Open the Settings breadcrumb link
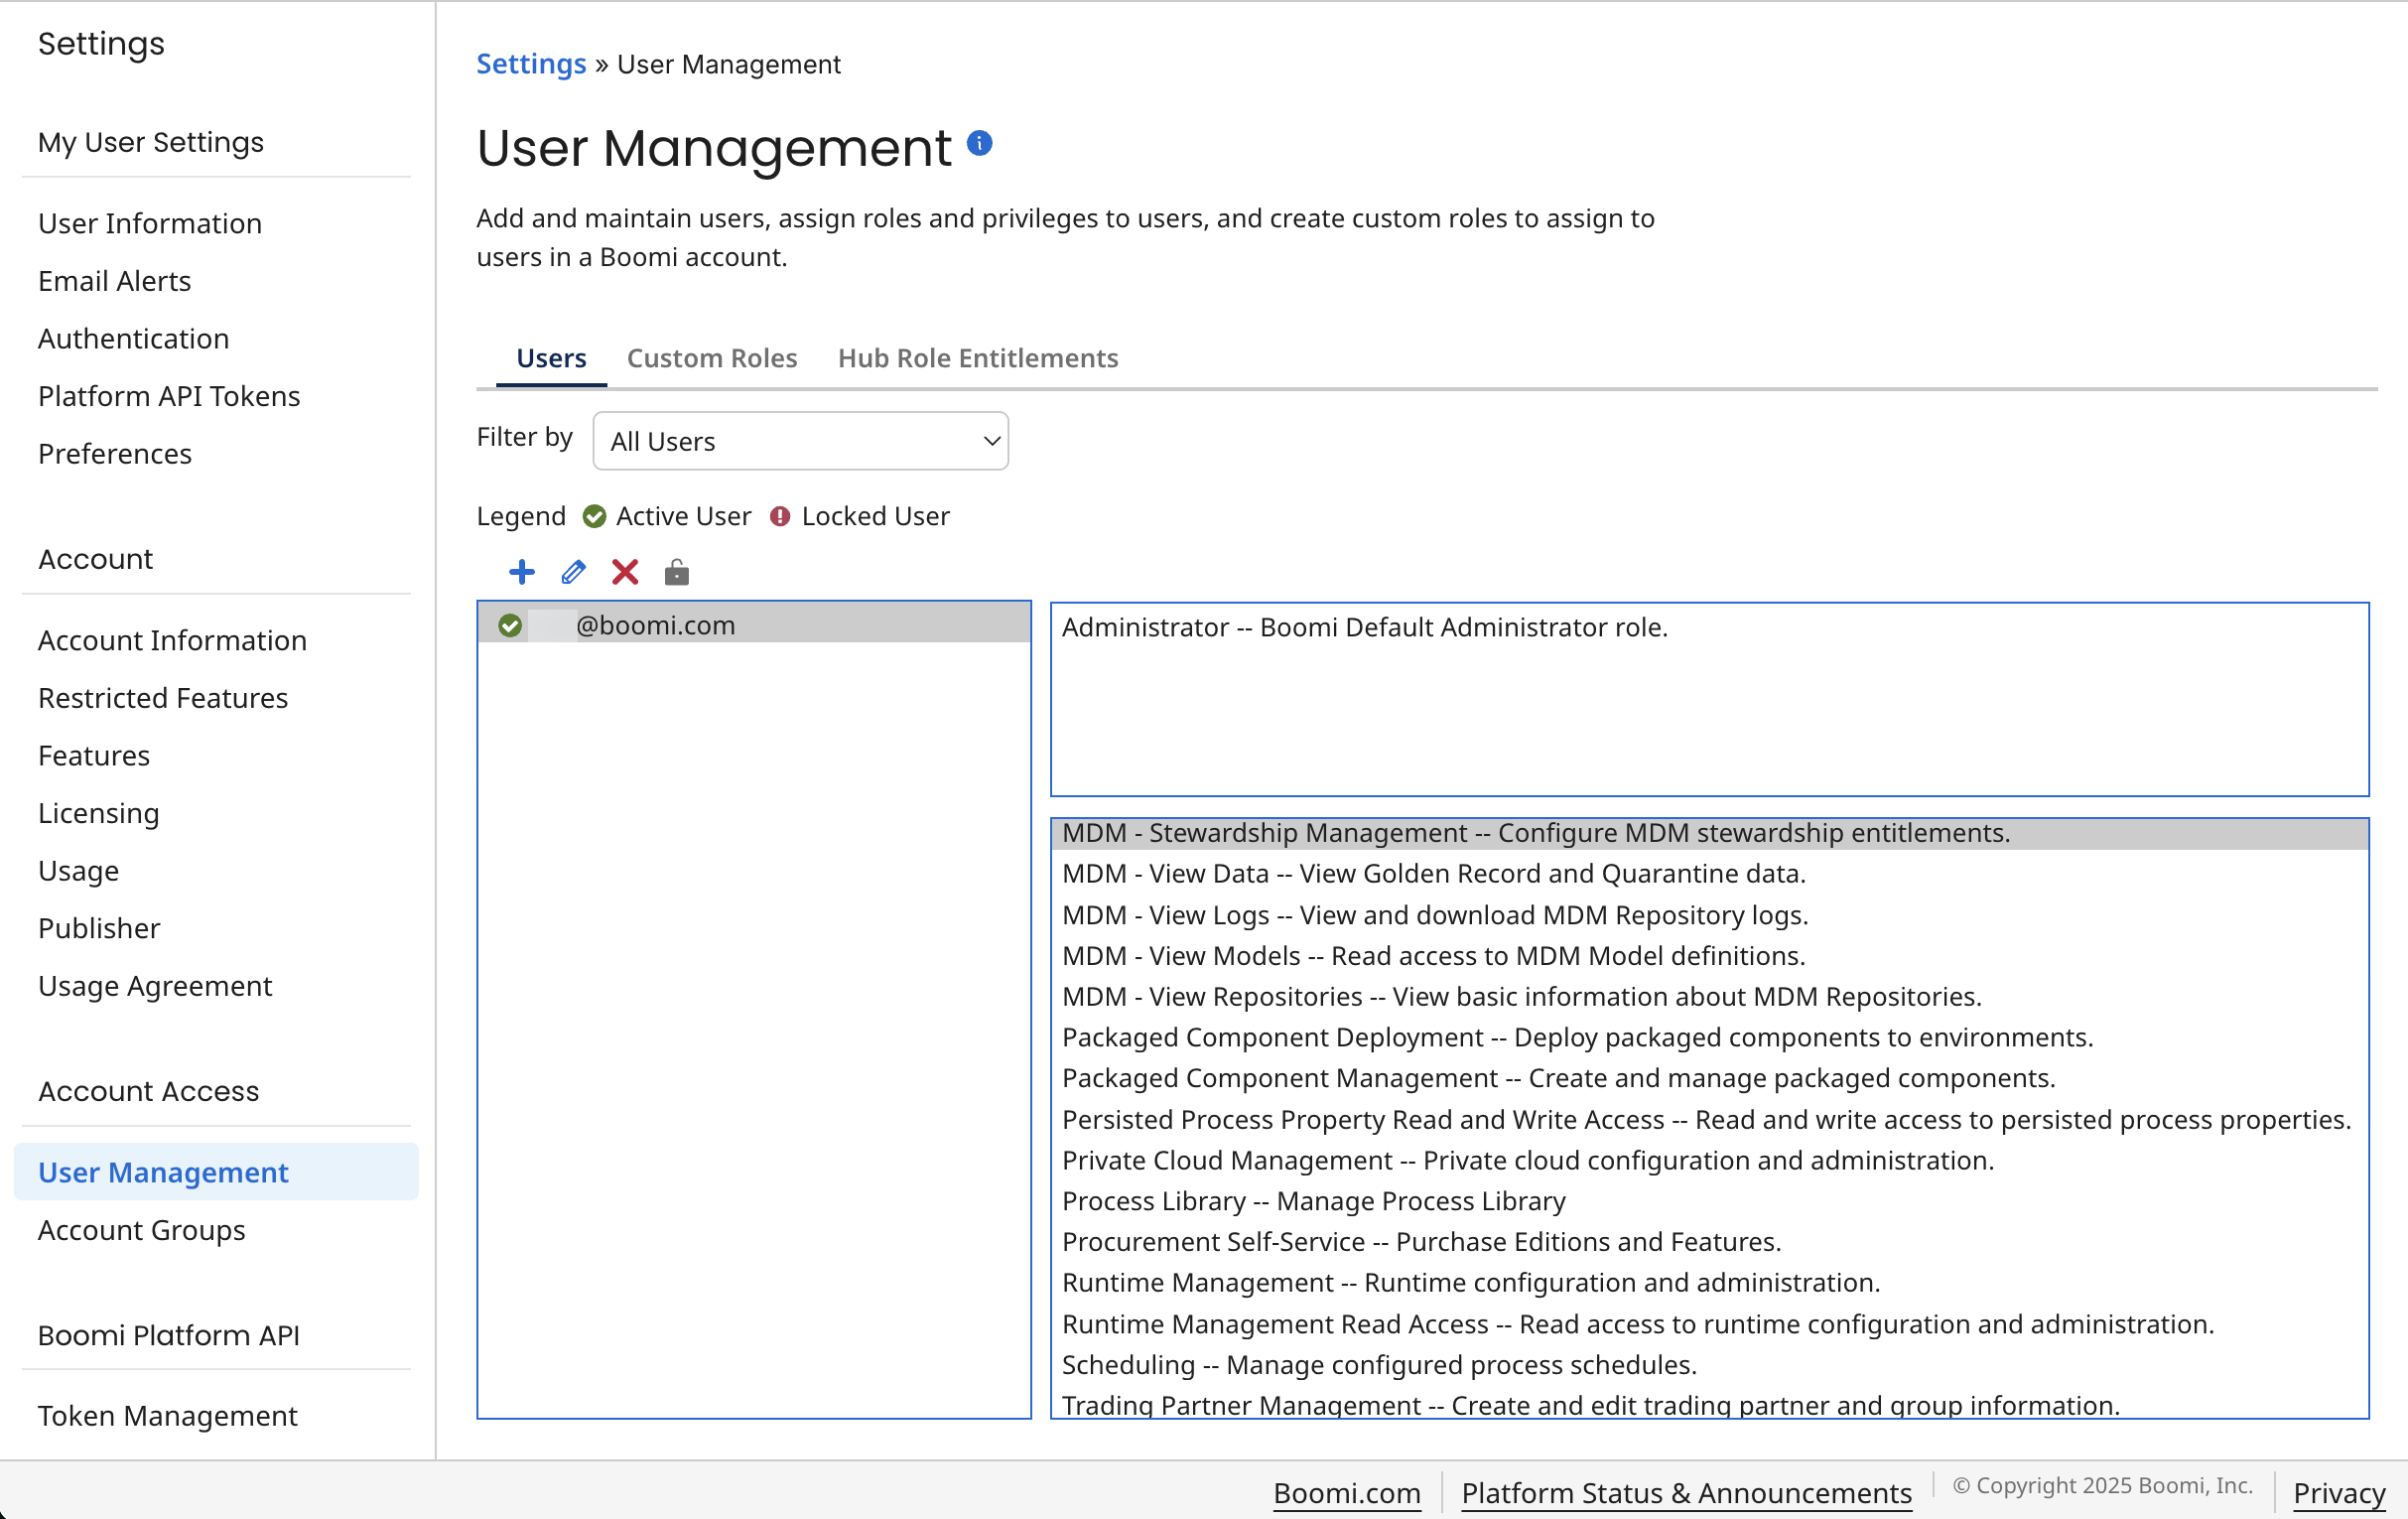Image resolution: width=2408 pixels, height=1519 pixels. click(531, 63)
